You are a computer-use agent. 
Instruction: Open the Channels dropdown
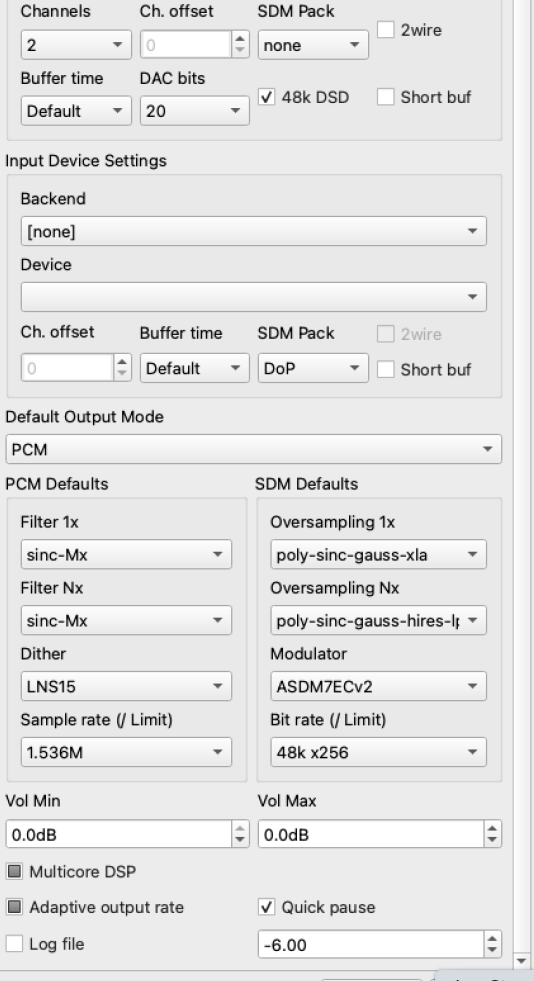click(x=76, y=44)
